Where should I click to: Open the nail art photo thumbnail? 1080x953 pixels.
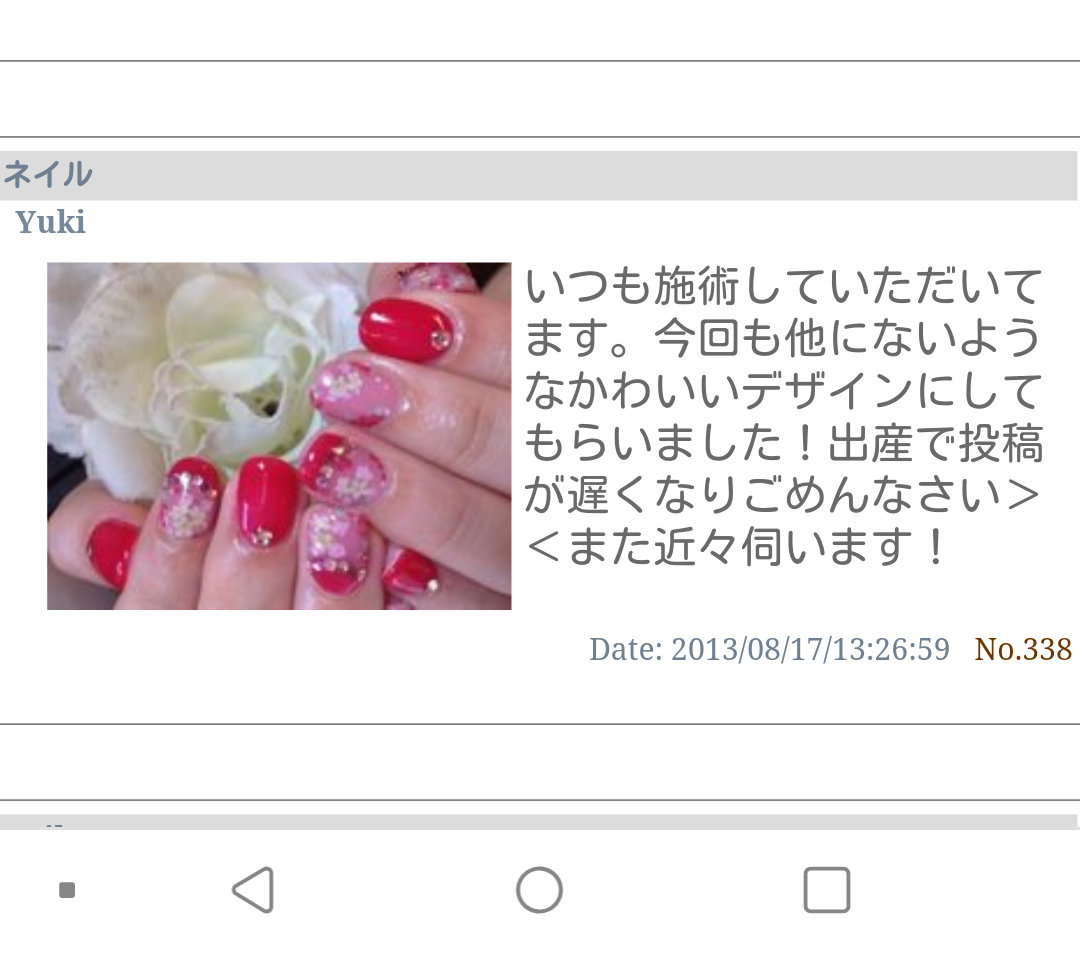pos(279,436)
